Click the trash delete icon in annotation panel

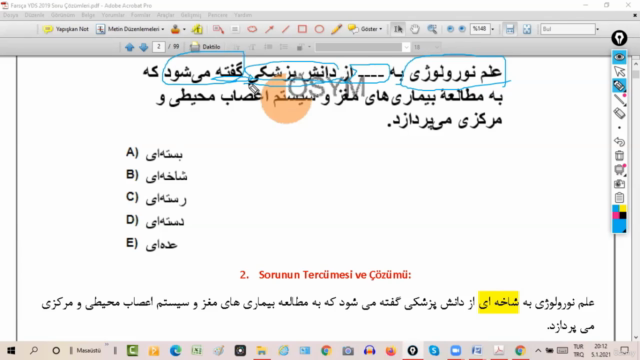click(619, 156)
